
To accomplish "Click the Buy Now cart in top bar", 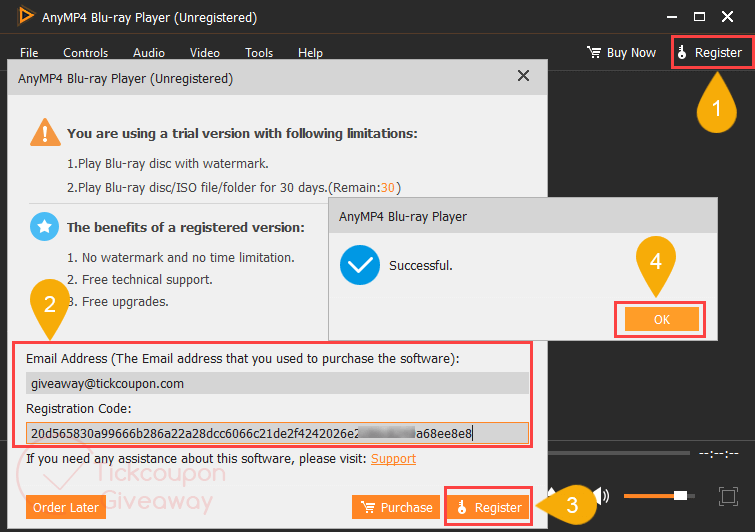I will click(x=621, y=53).
